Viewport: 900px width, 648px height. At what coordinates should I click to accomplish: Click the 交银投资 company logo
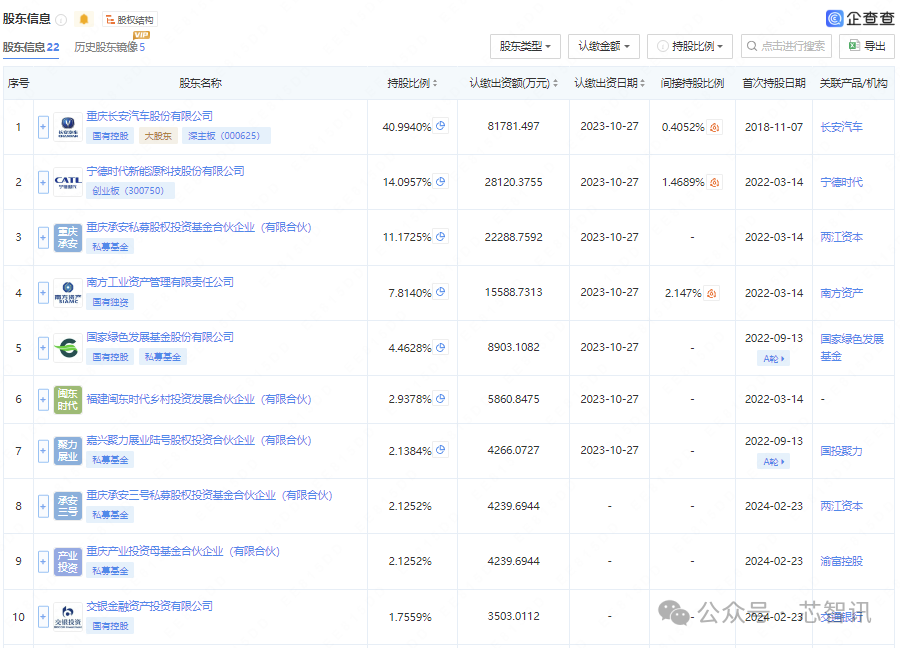coord(68,617)
